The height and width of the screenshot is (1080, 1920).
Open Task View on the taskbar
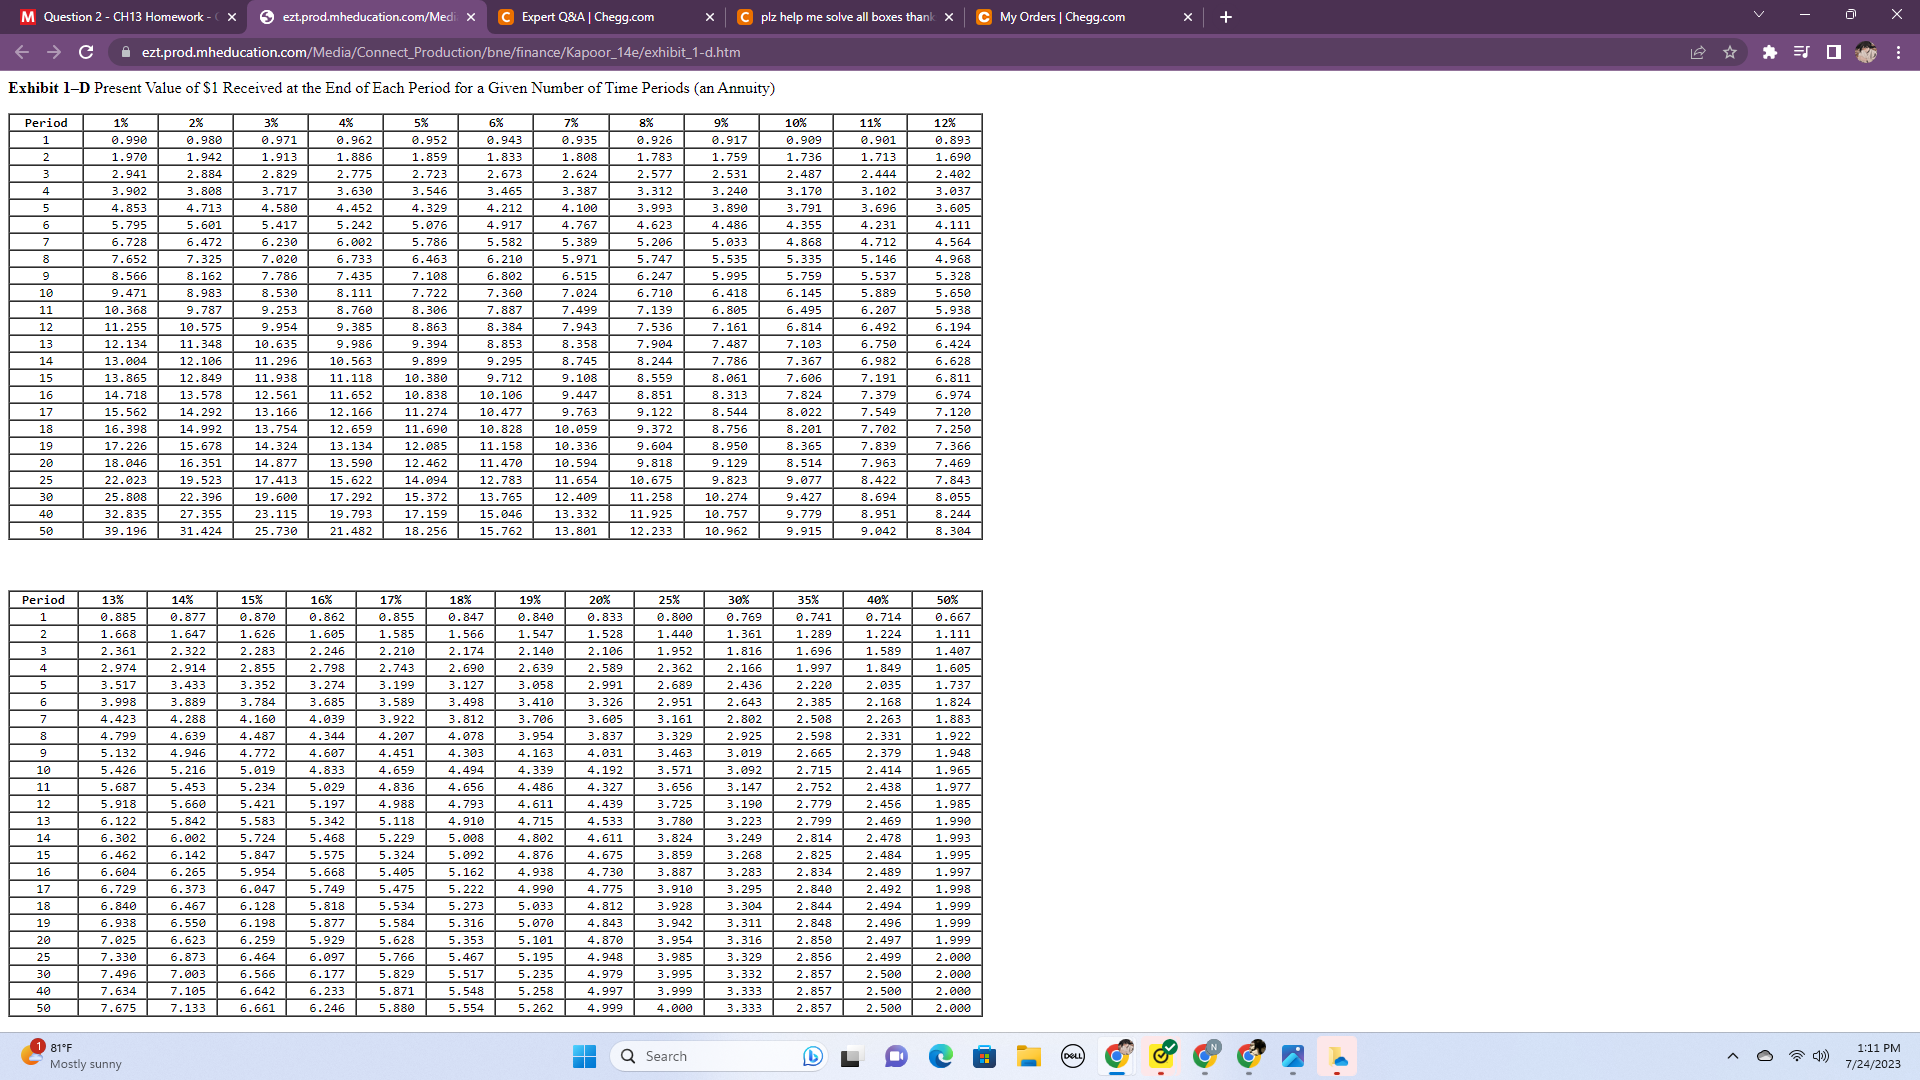tap(851, 1056)
